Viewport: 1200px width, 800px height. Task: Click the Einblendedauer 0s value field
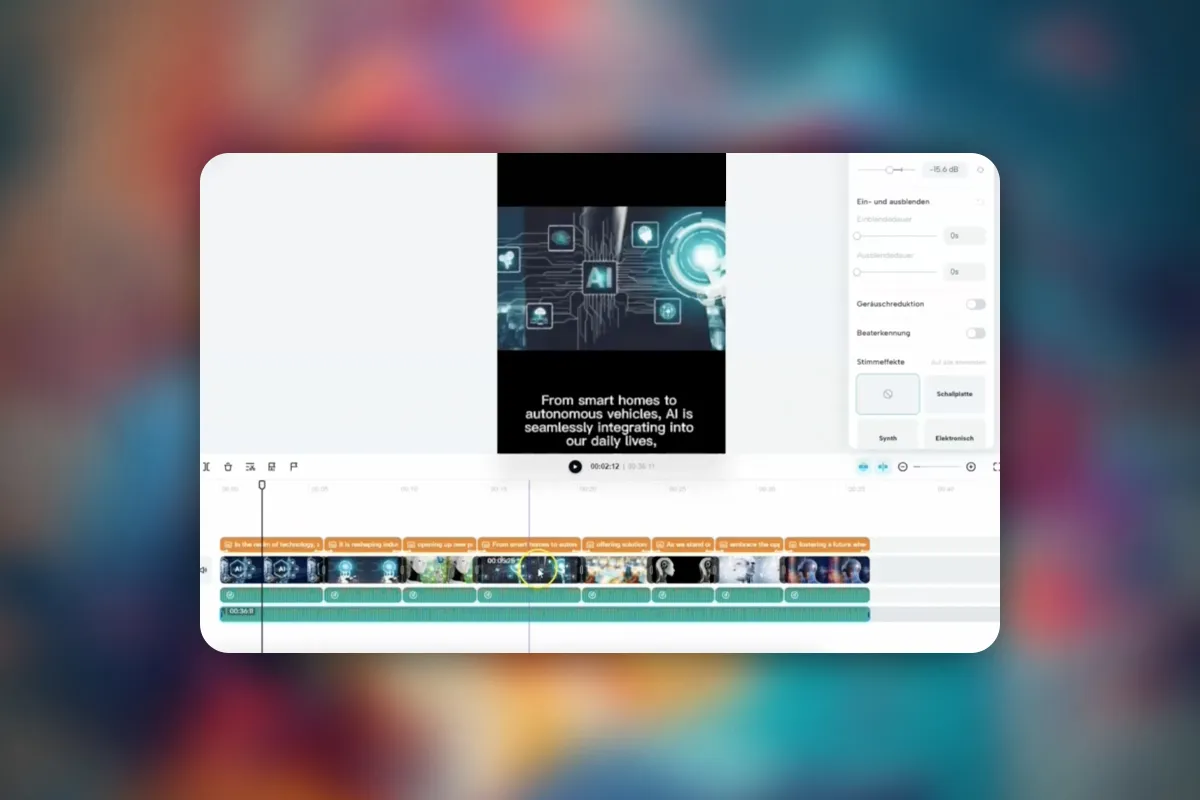pos(965,236)
